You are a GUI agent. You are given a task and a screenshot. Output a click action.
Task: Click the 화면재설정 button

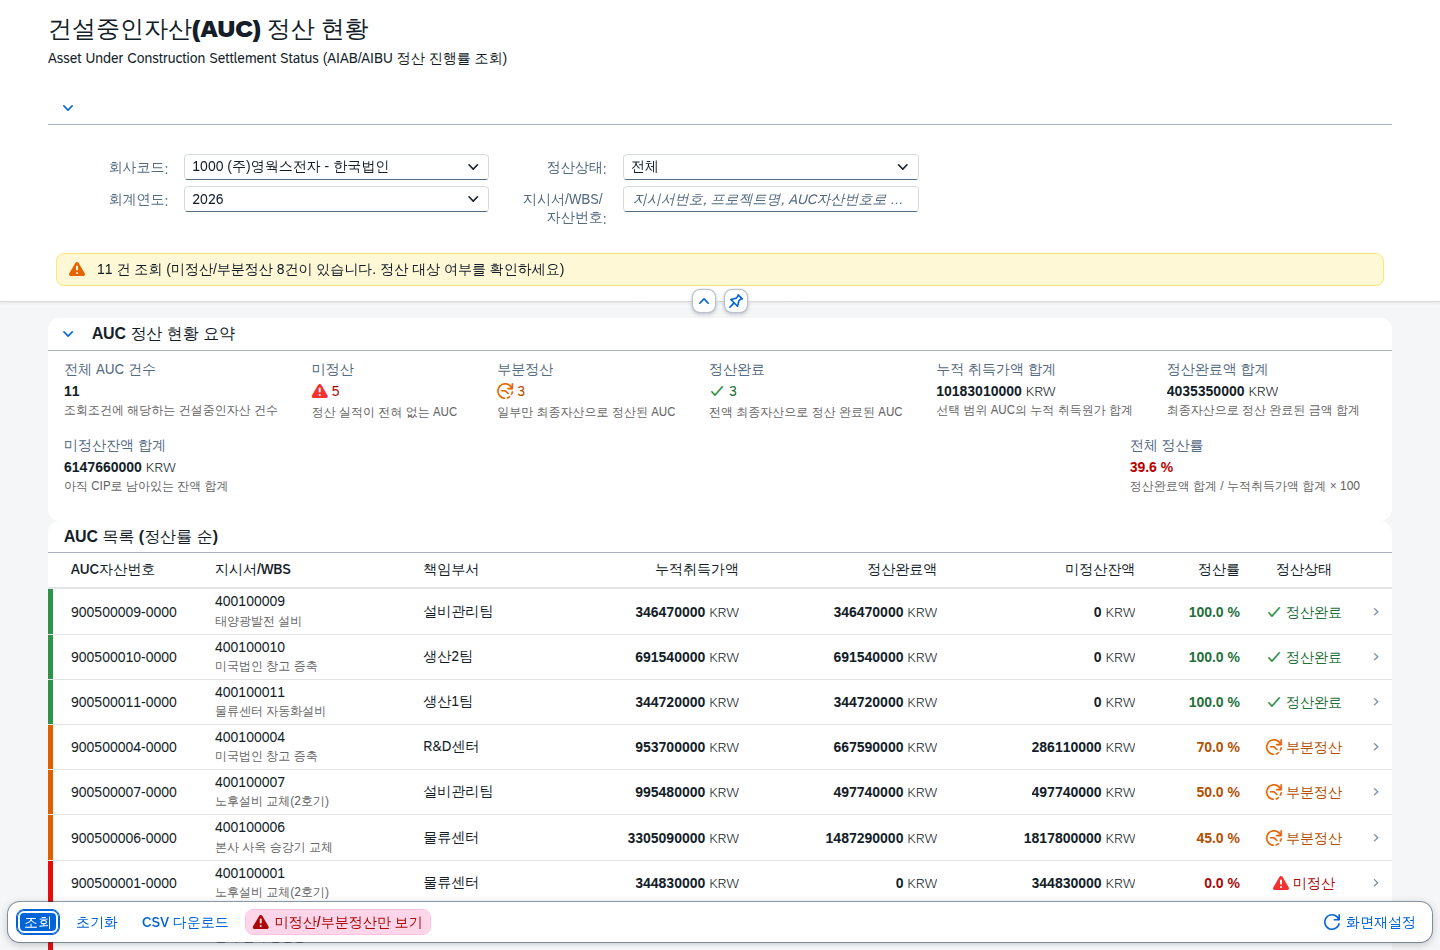(x=1369, y=922)
